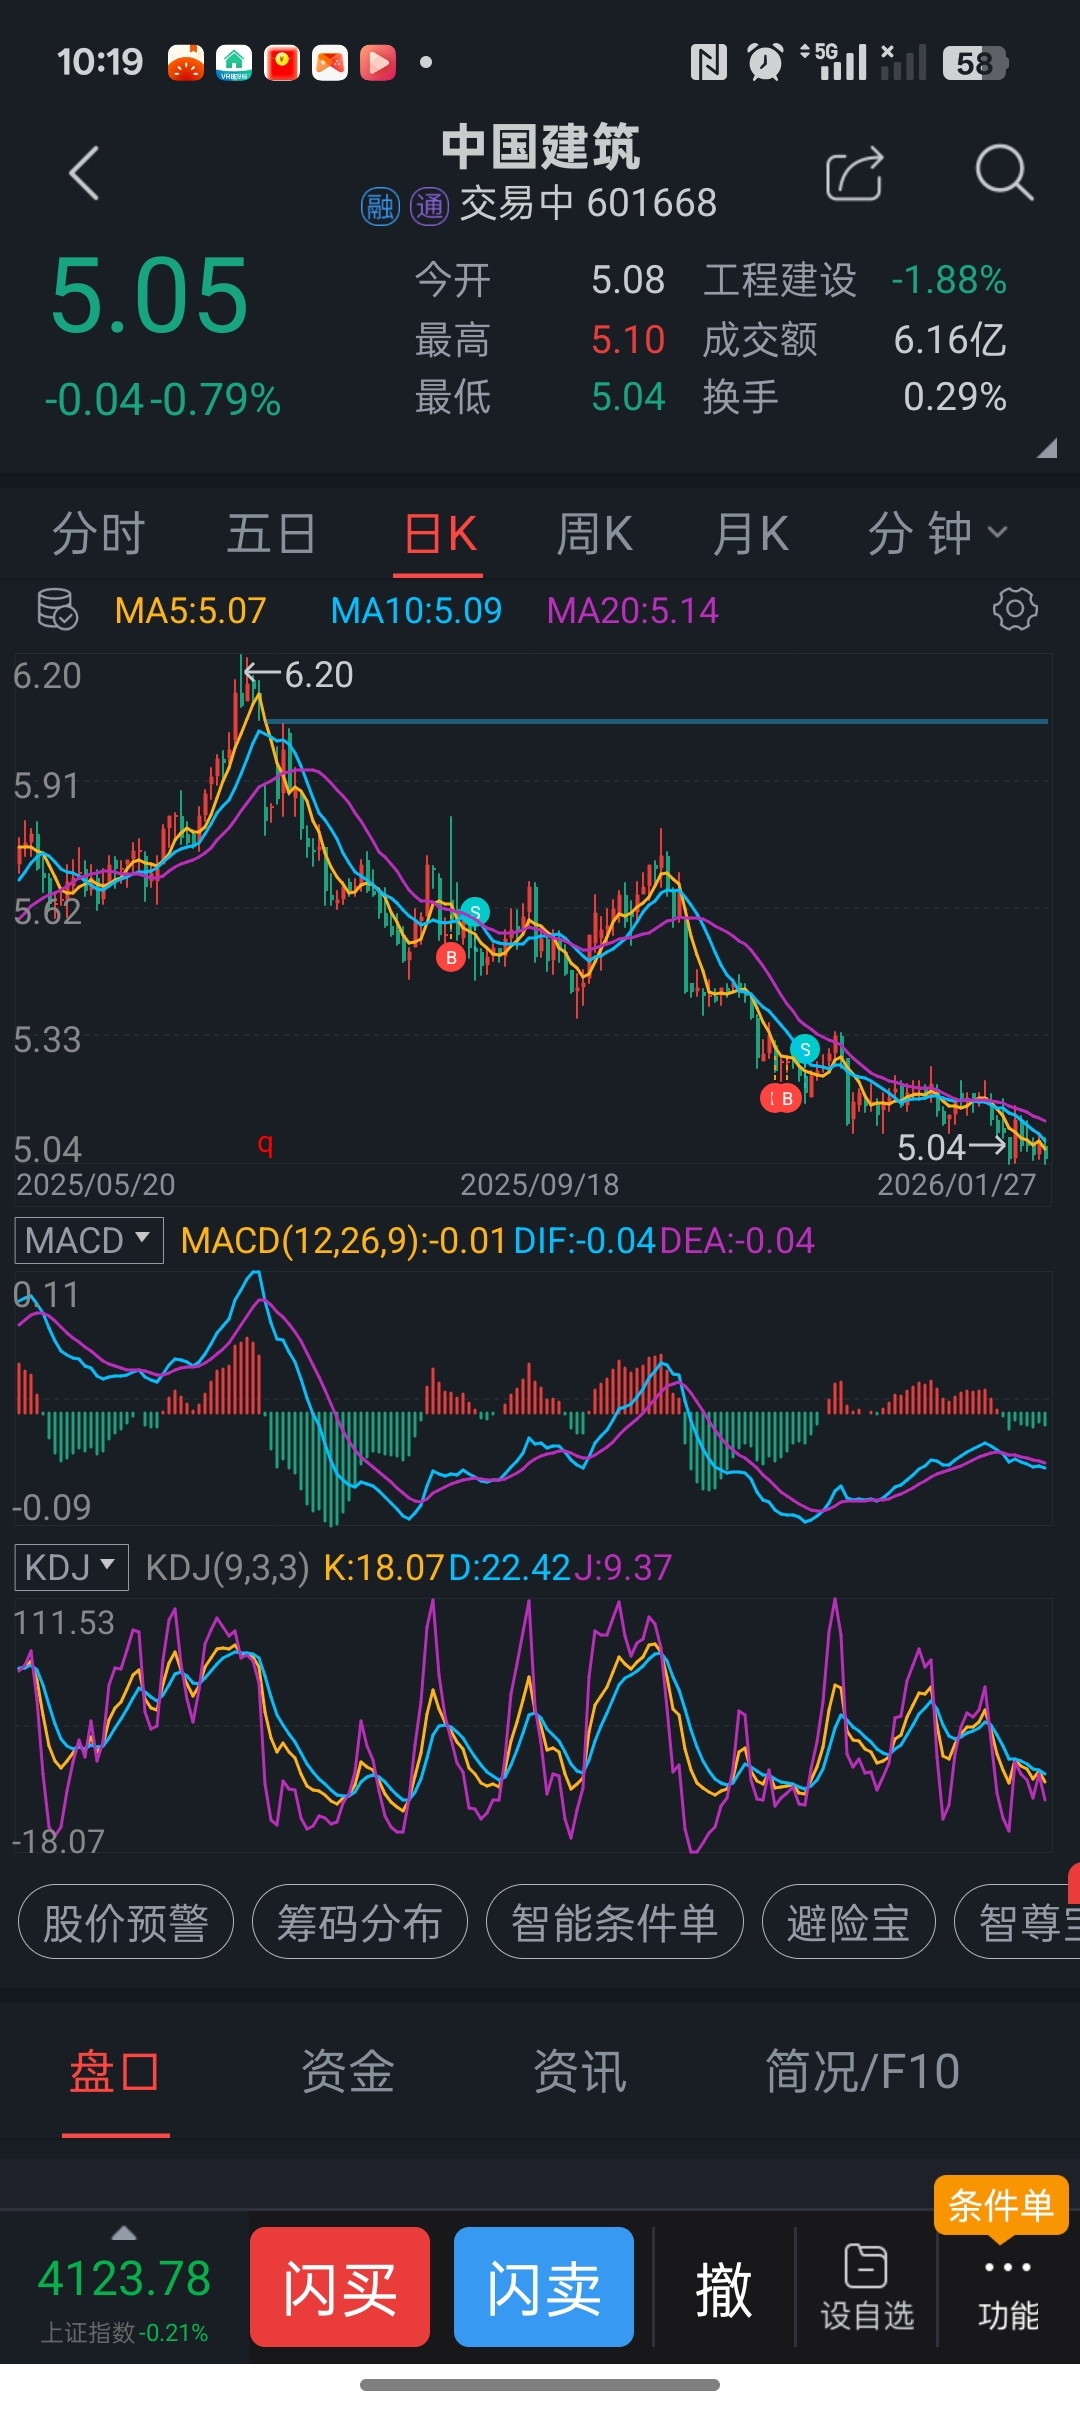This screenshot has width=1080, height=2412.
Task: Open the KDJ indicator dropdown
Action: click(71, 1567)
